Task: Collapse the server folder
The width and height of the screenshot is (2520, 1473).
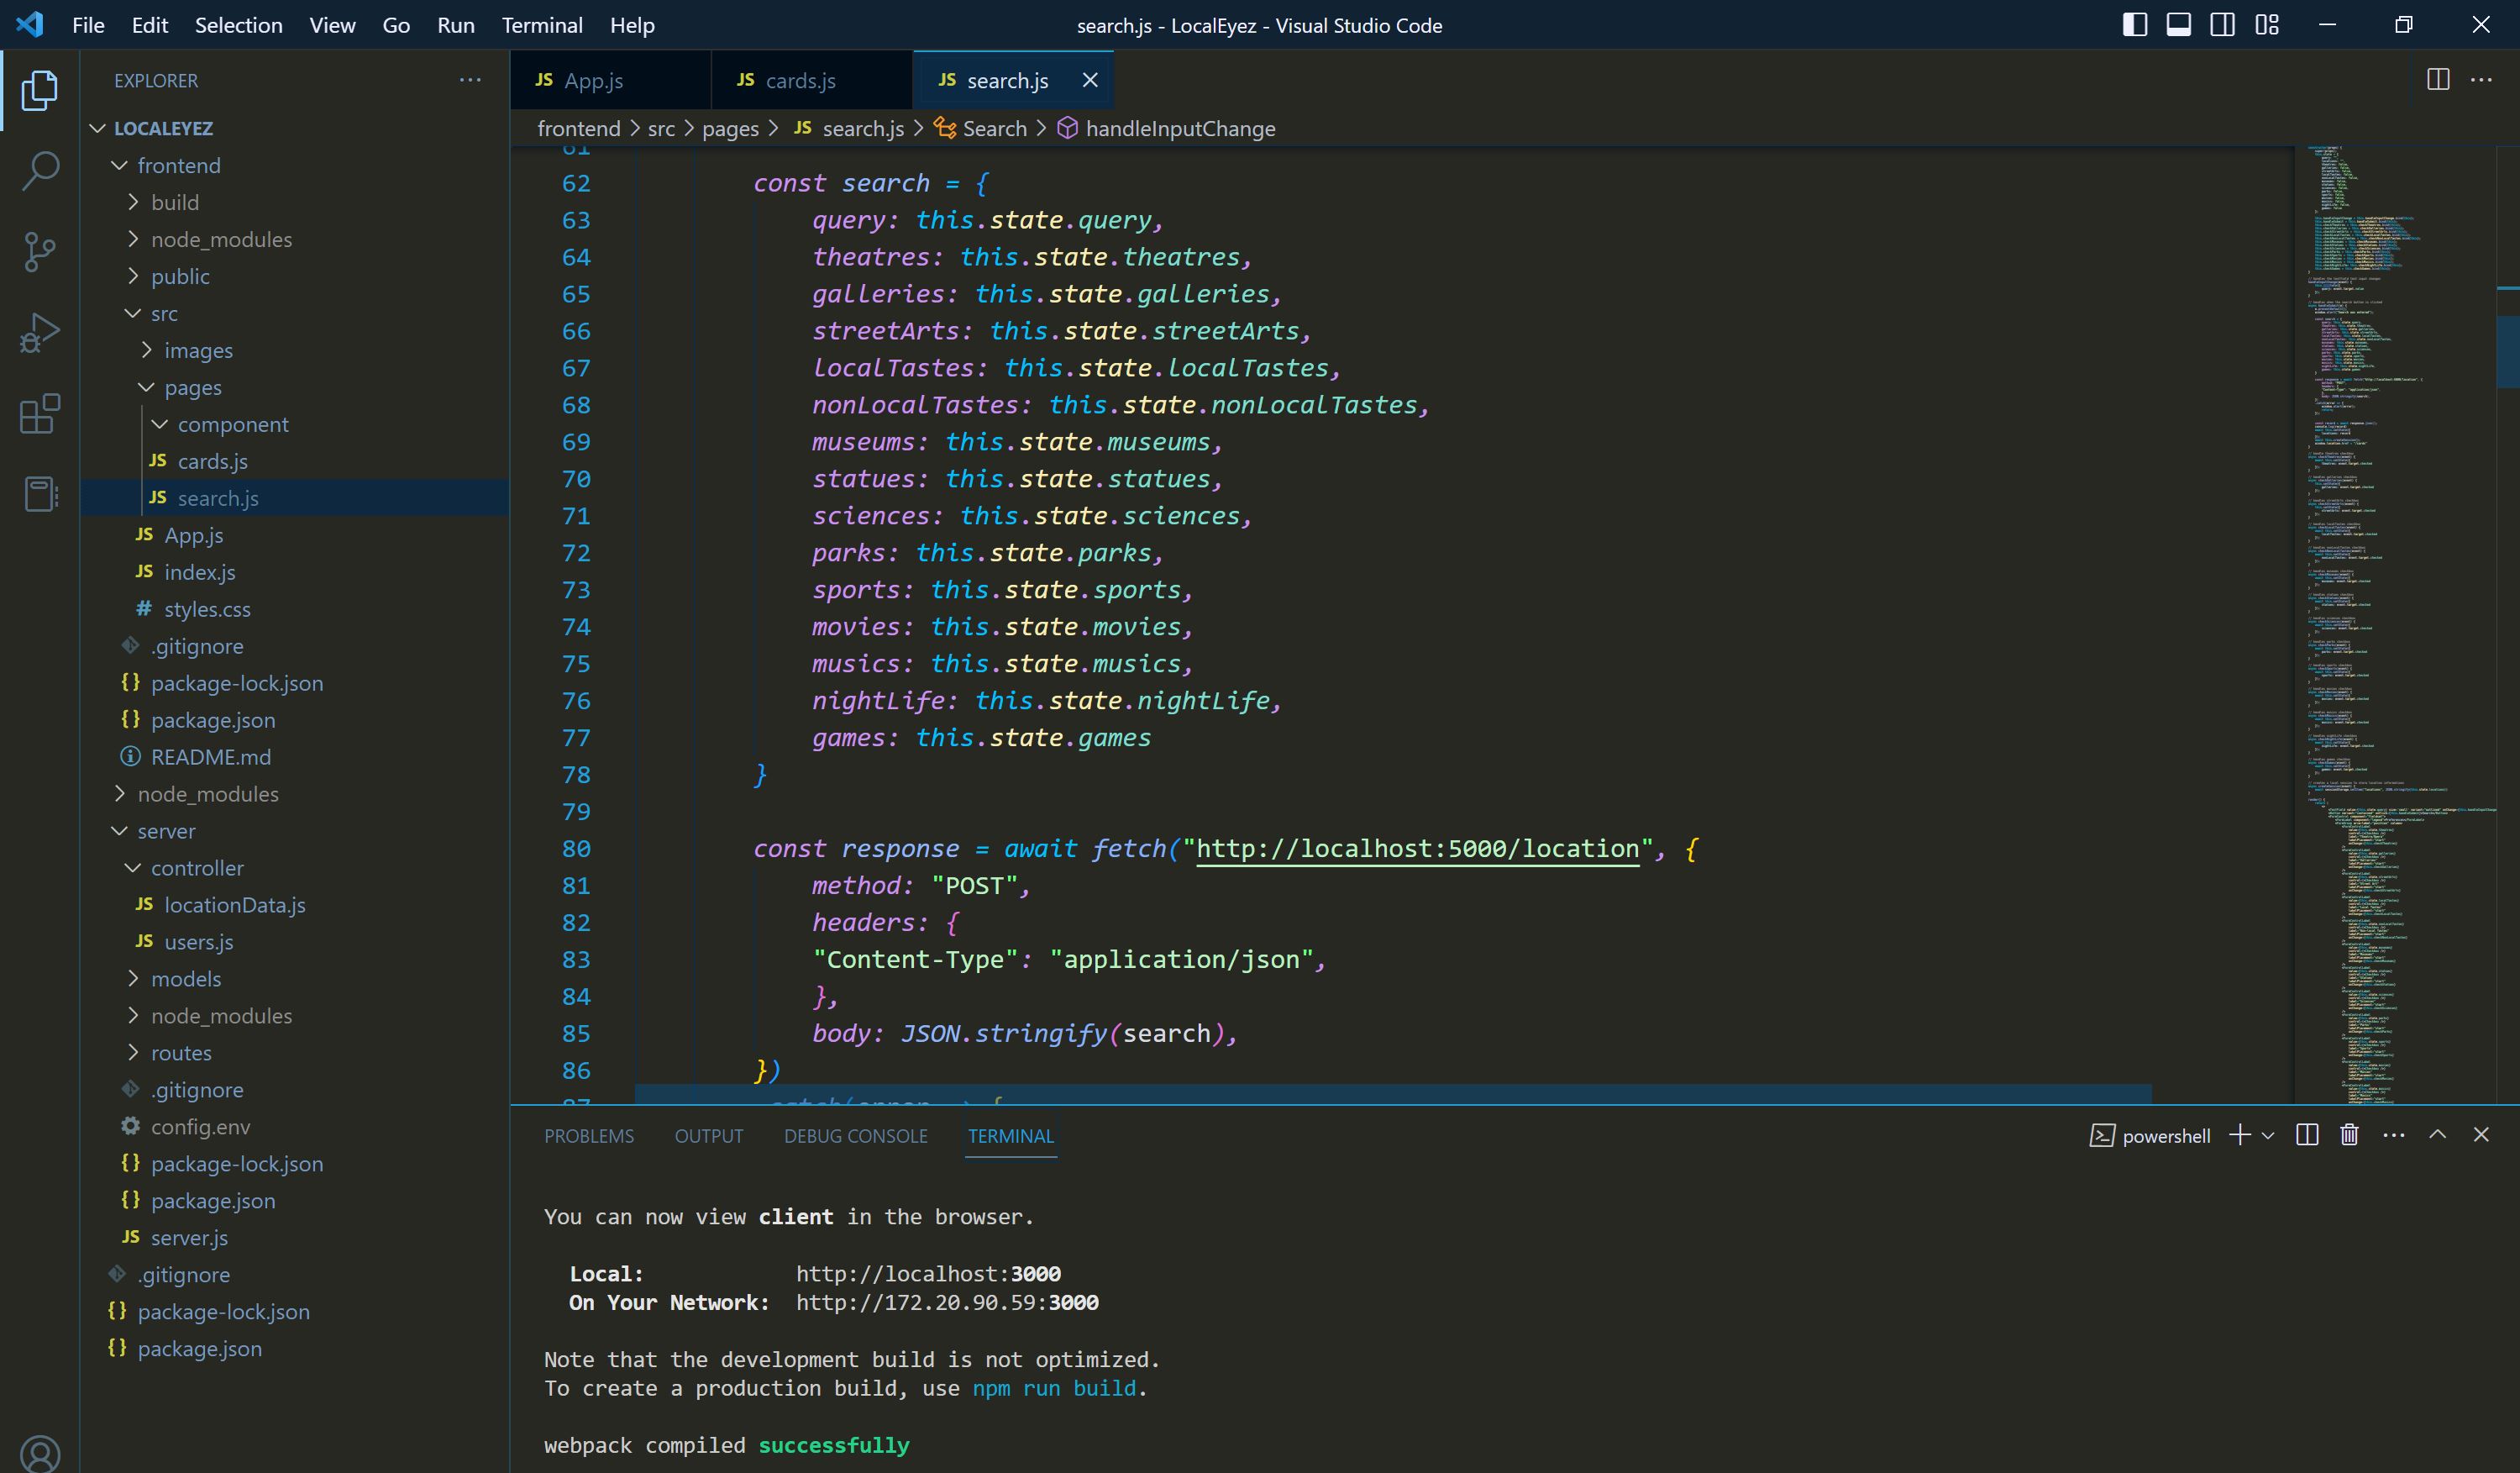Action: 166,831
